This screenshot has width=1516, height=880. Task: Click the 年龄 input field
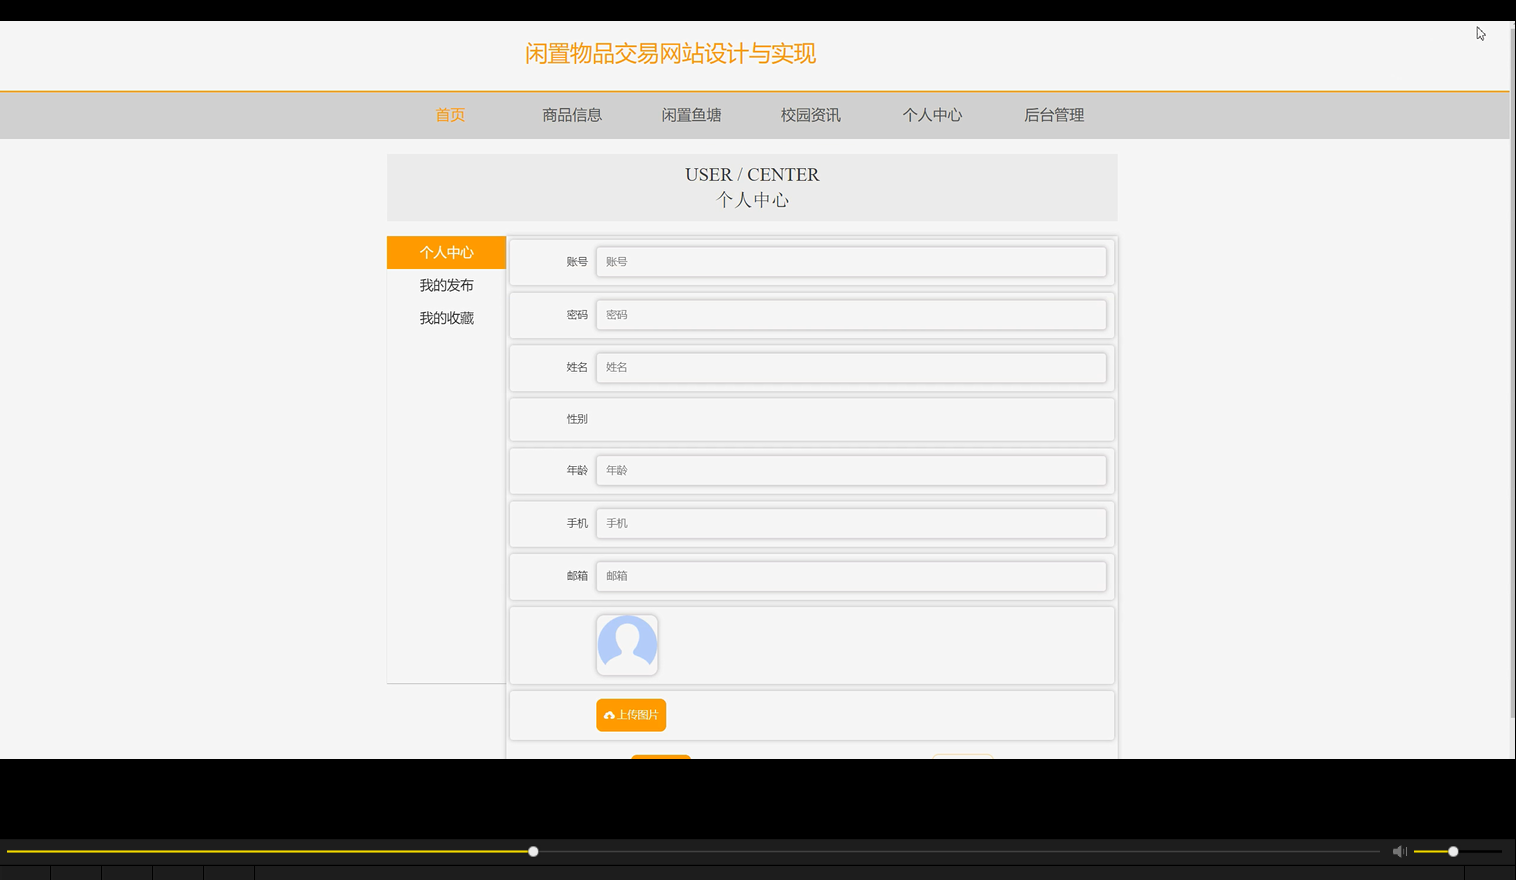coord(851,470)
